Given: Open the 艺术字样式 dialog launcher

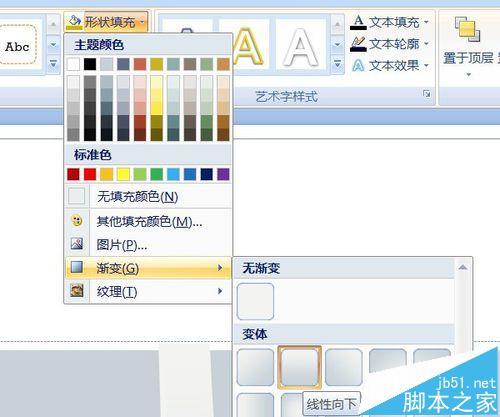Looking at the screenshot, I should click(x=426, y=94).
